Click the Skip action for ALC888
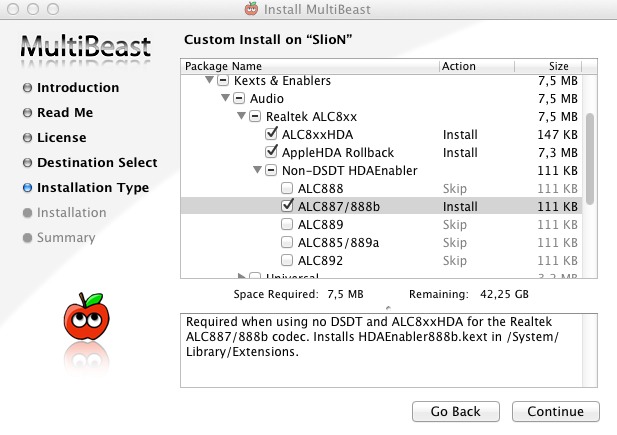This screenshot has height=435, width=617. click(454, 189)
